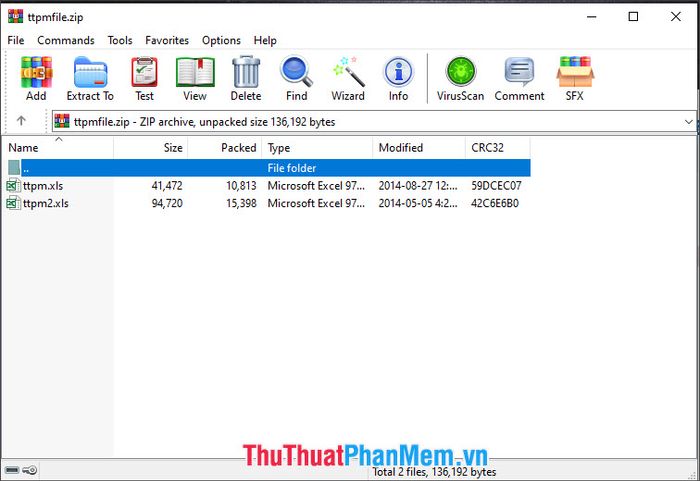The height and width of the screenshot is (481, 700).
Task: Run VirusScan on the archive
Action: coord(460,72)
